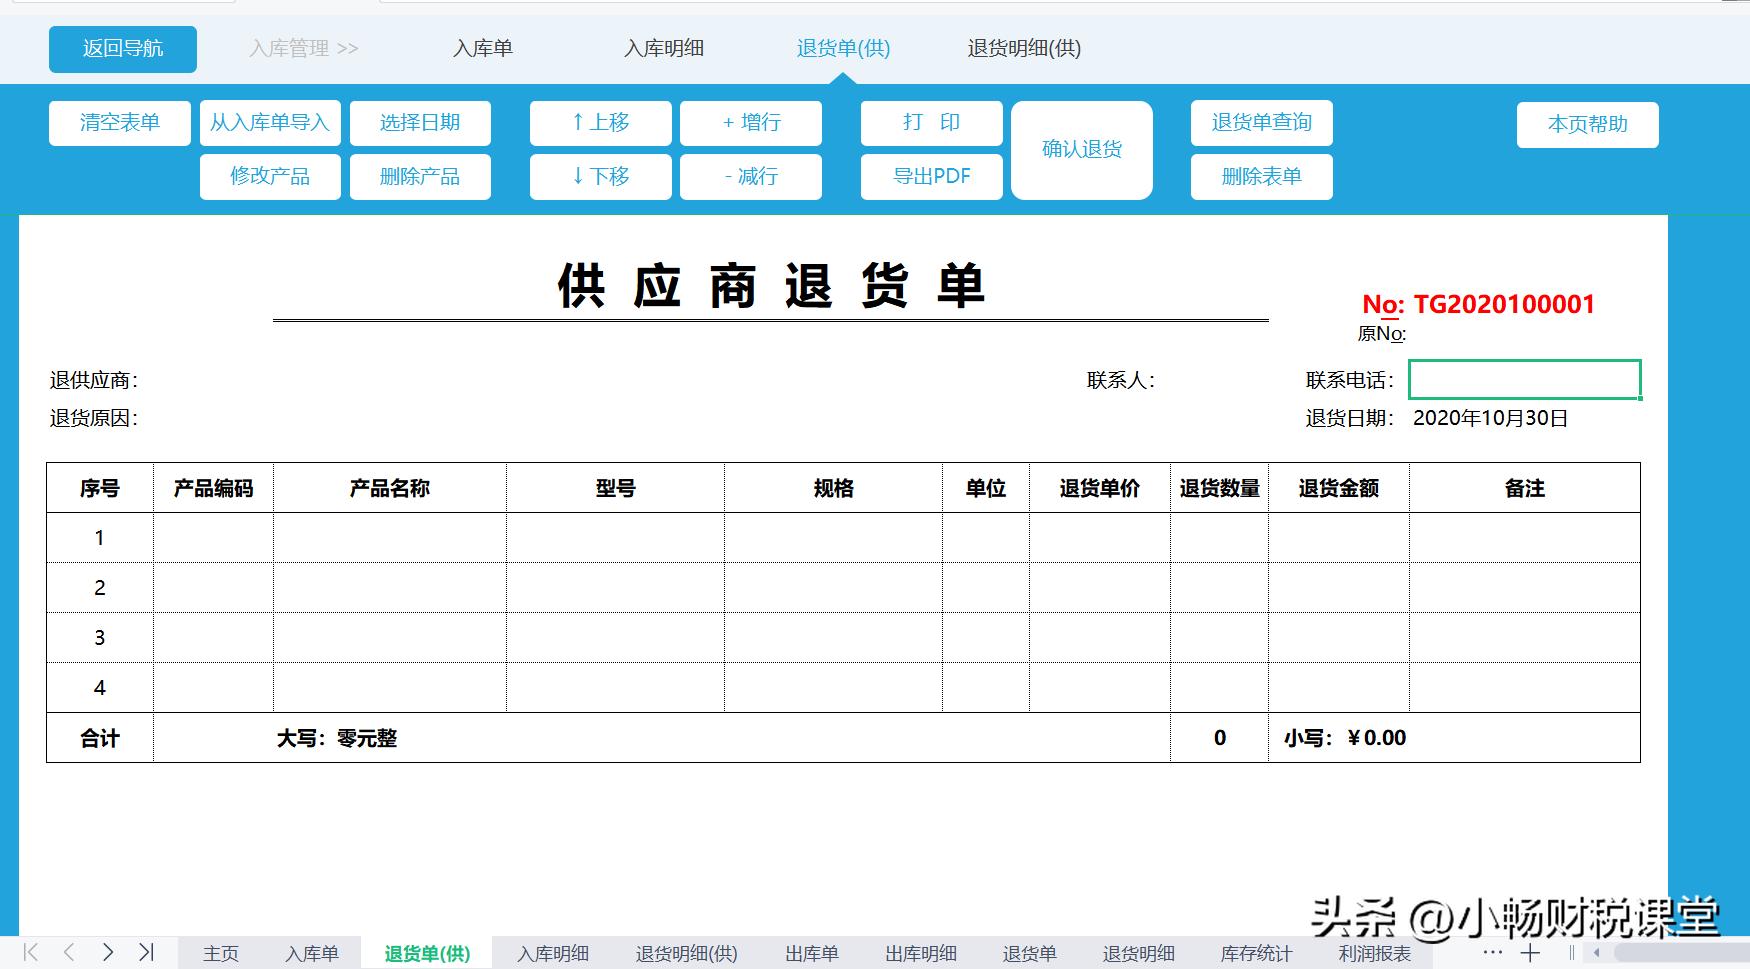
Task: Click the ↓下移 move-down tool
Action: tap(599, 176)
